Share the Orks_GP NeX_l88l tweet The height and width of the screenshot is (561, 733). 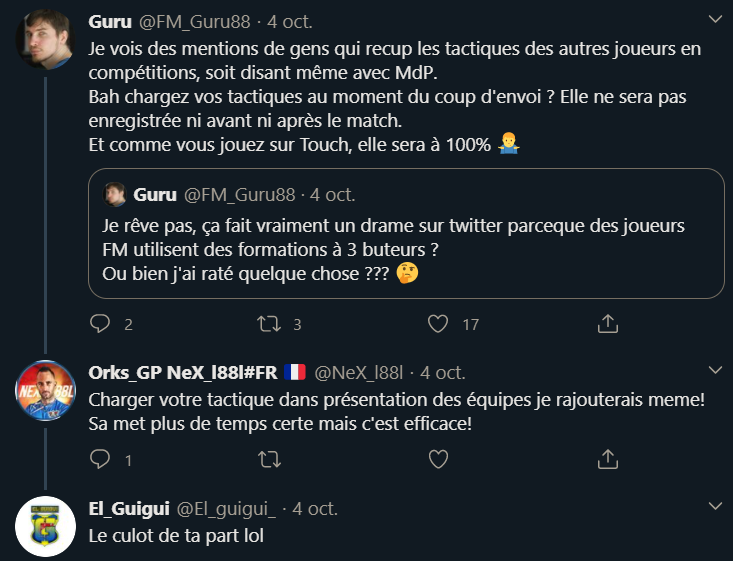coord(607,459)
